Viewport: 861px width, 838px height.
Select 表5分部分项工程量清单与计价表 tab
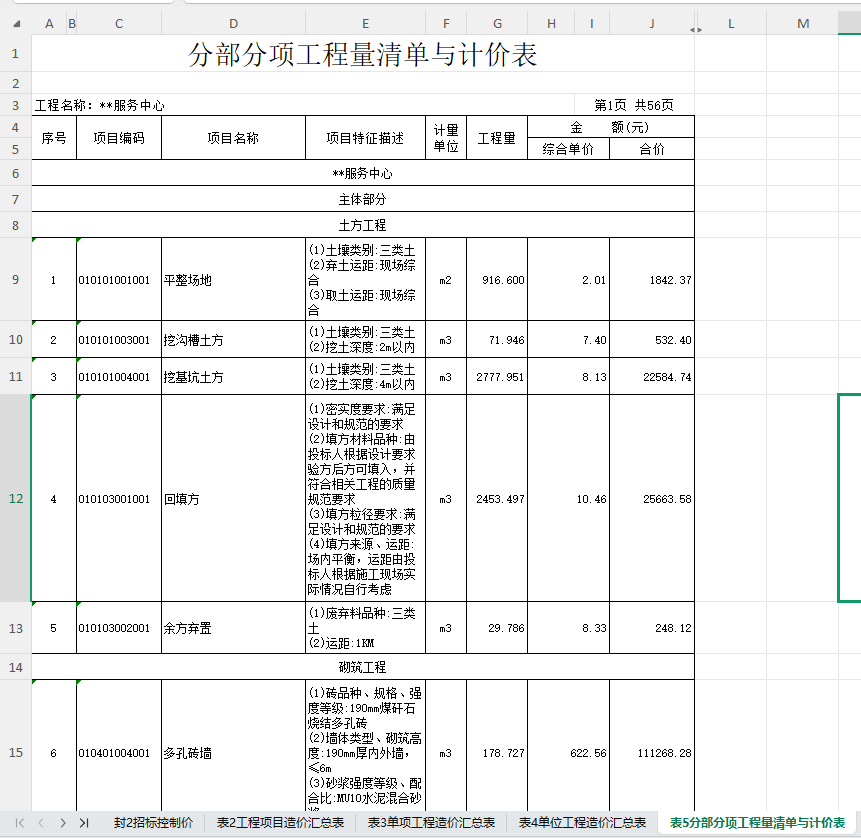[x=757, y=823]
